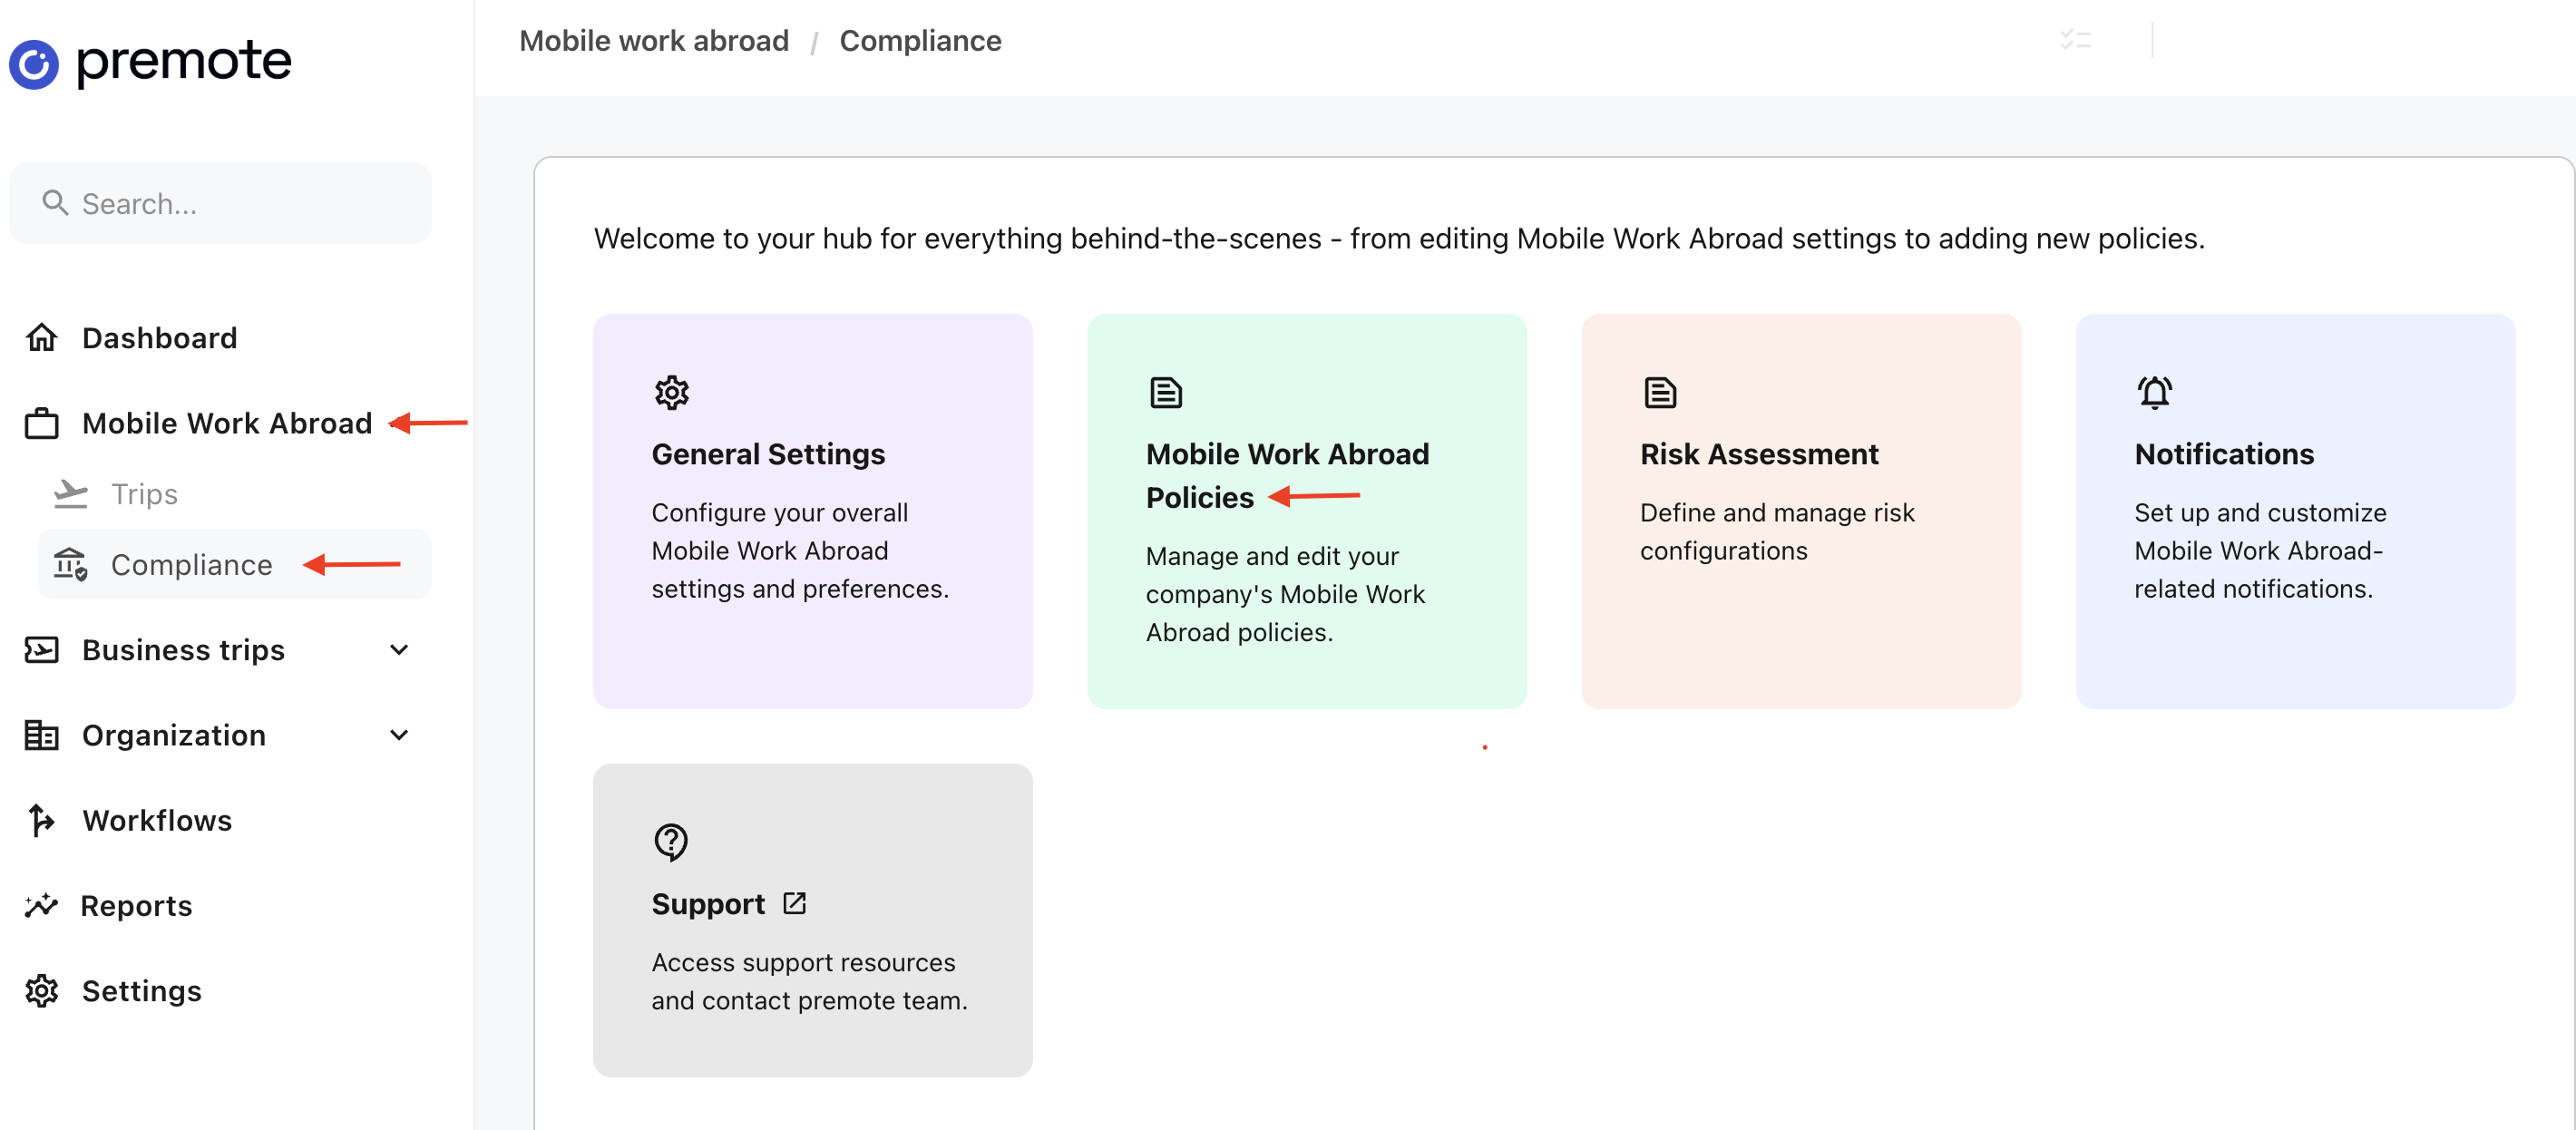Click the premote logo icon
This screenshot has height=1130, width=2576.
(34, 64)
